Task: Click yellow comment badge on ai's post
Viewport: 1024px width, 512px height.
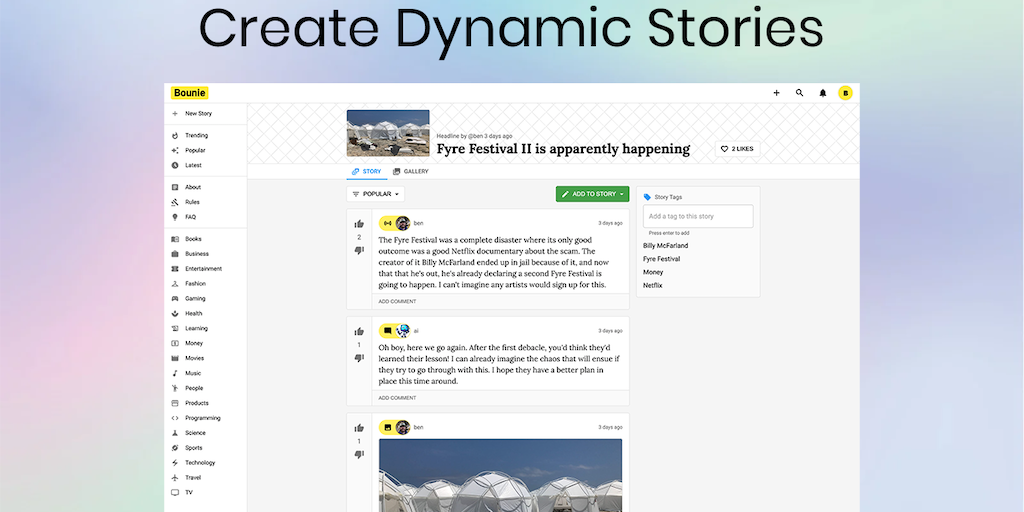Action: (x=387, y=331)
